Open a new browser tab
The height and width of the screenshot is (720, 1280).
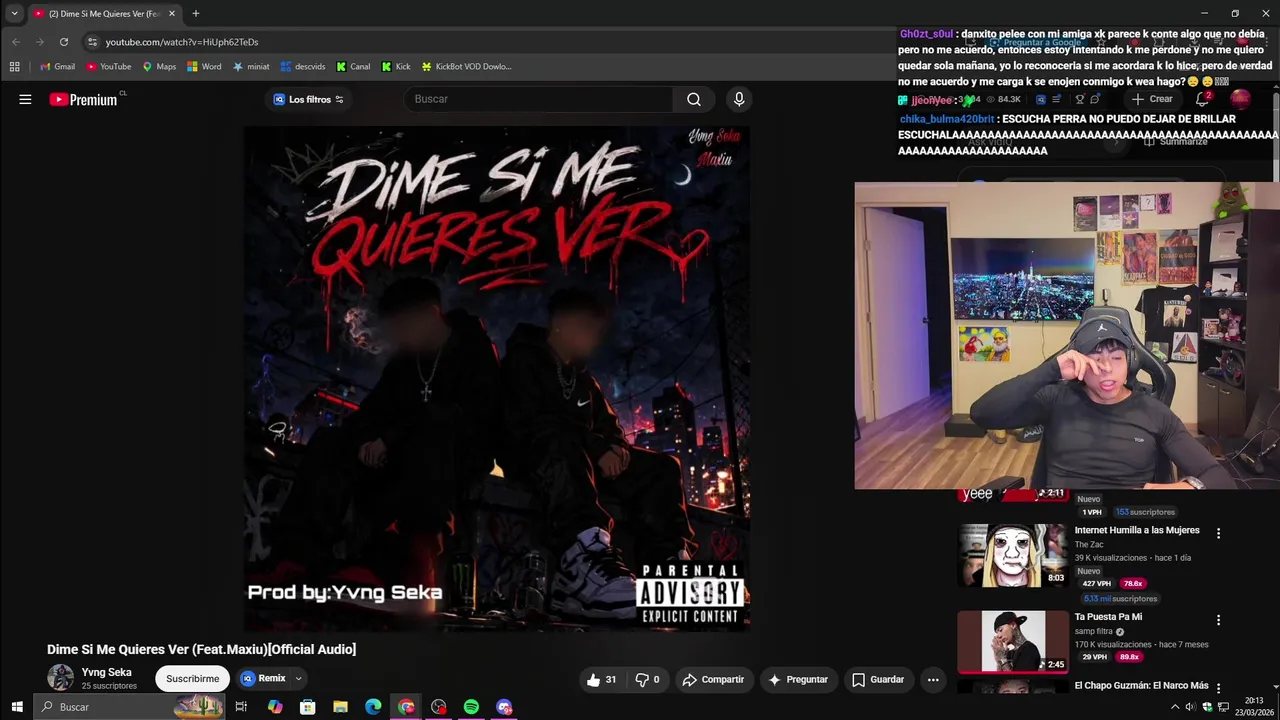[x=196, y=14]
